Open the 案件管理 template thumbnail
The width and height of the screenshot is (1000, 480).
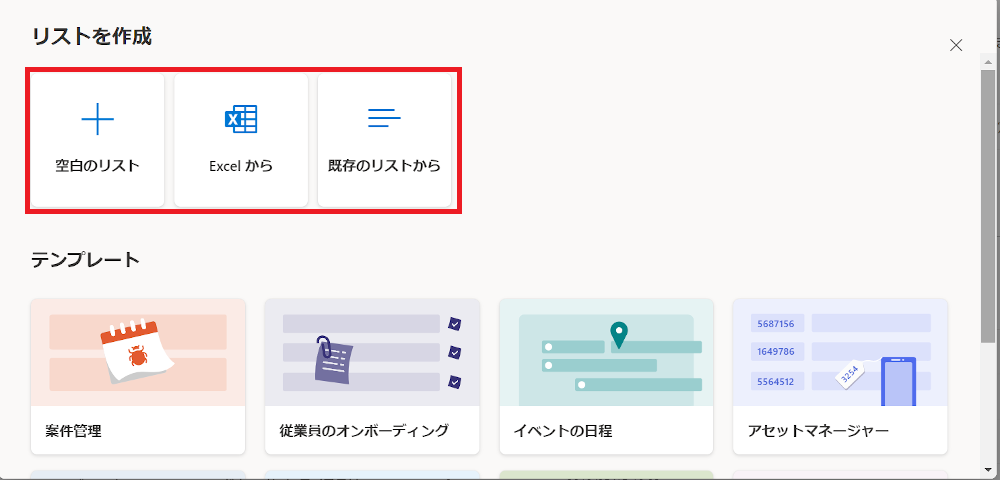[x=138, y=353]
